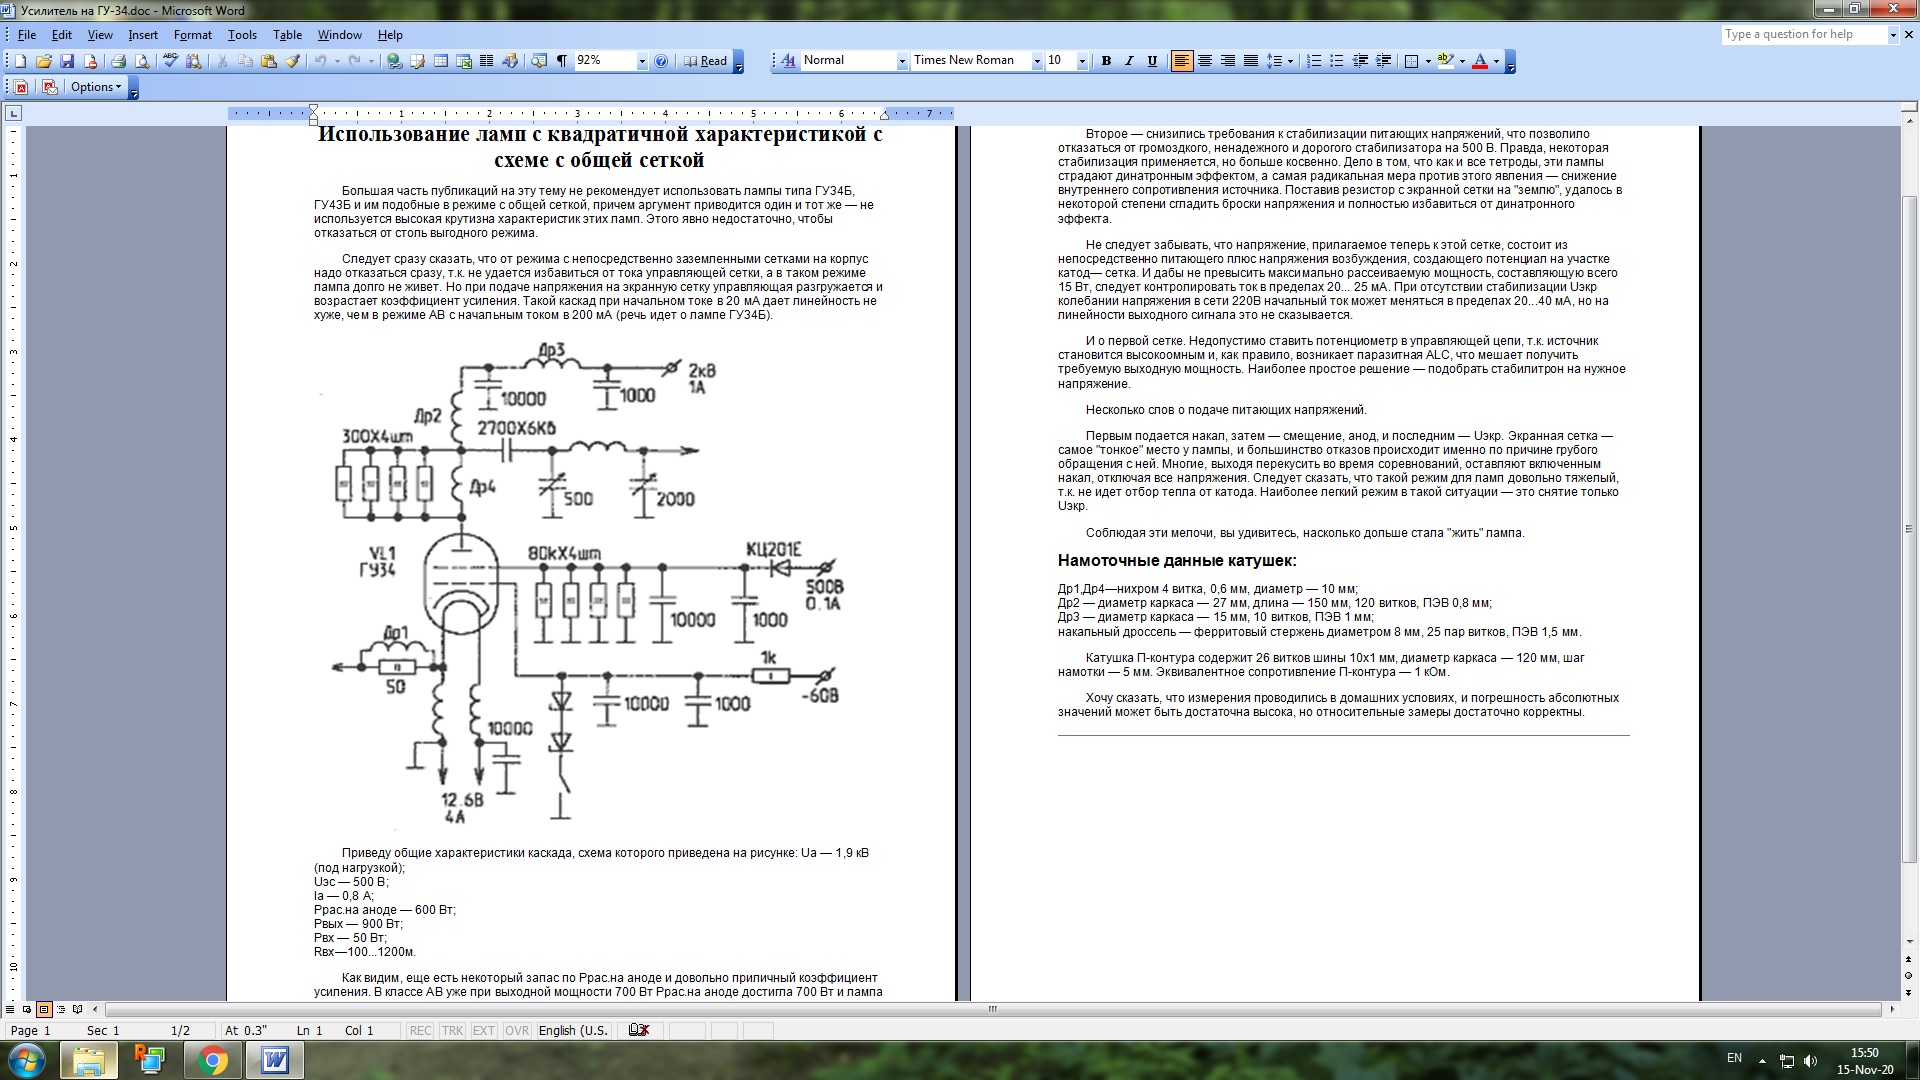The image size is (1920, 1080).
Task: Open the PDF Options dropdown
Action: (x=96, y=87)
